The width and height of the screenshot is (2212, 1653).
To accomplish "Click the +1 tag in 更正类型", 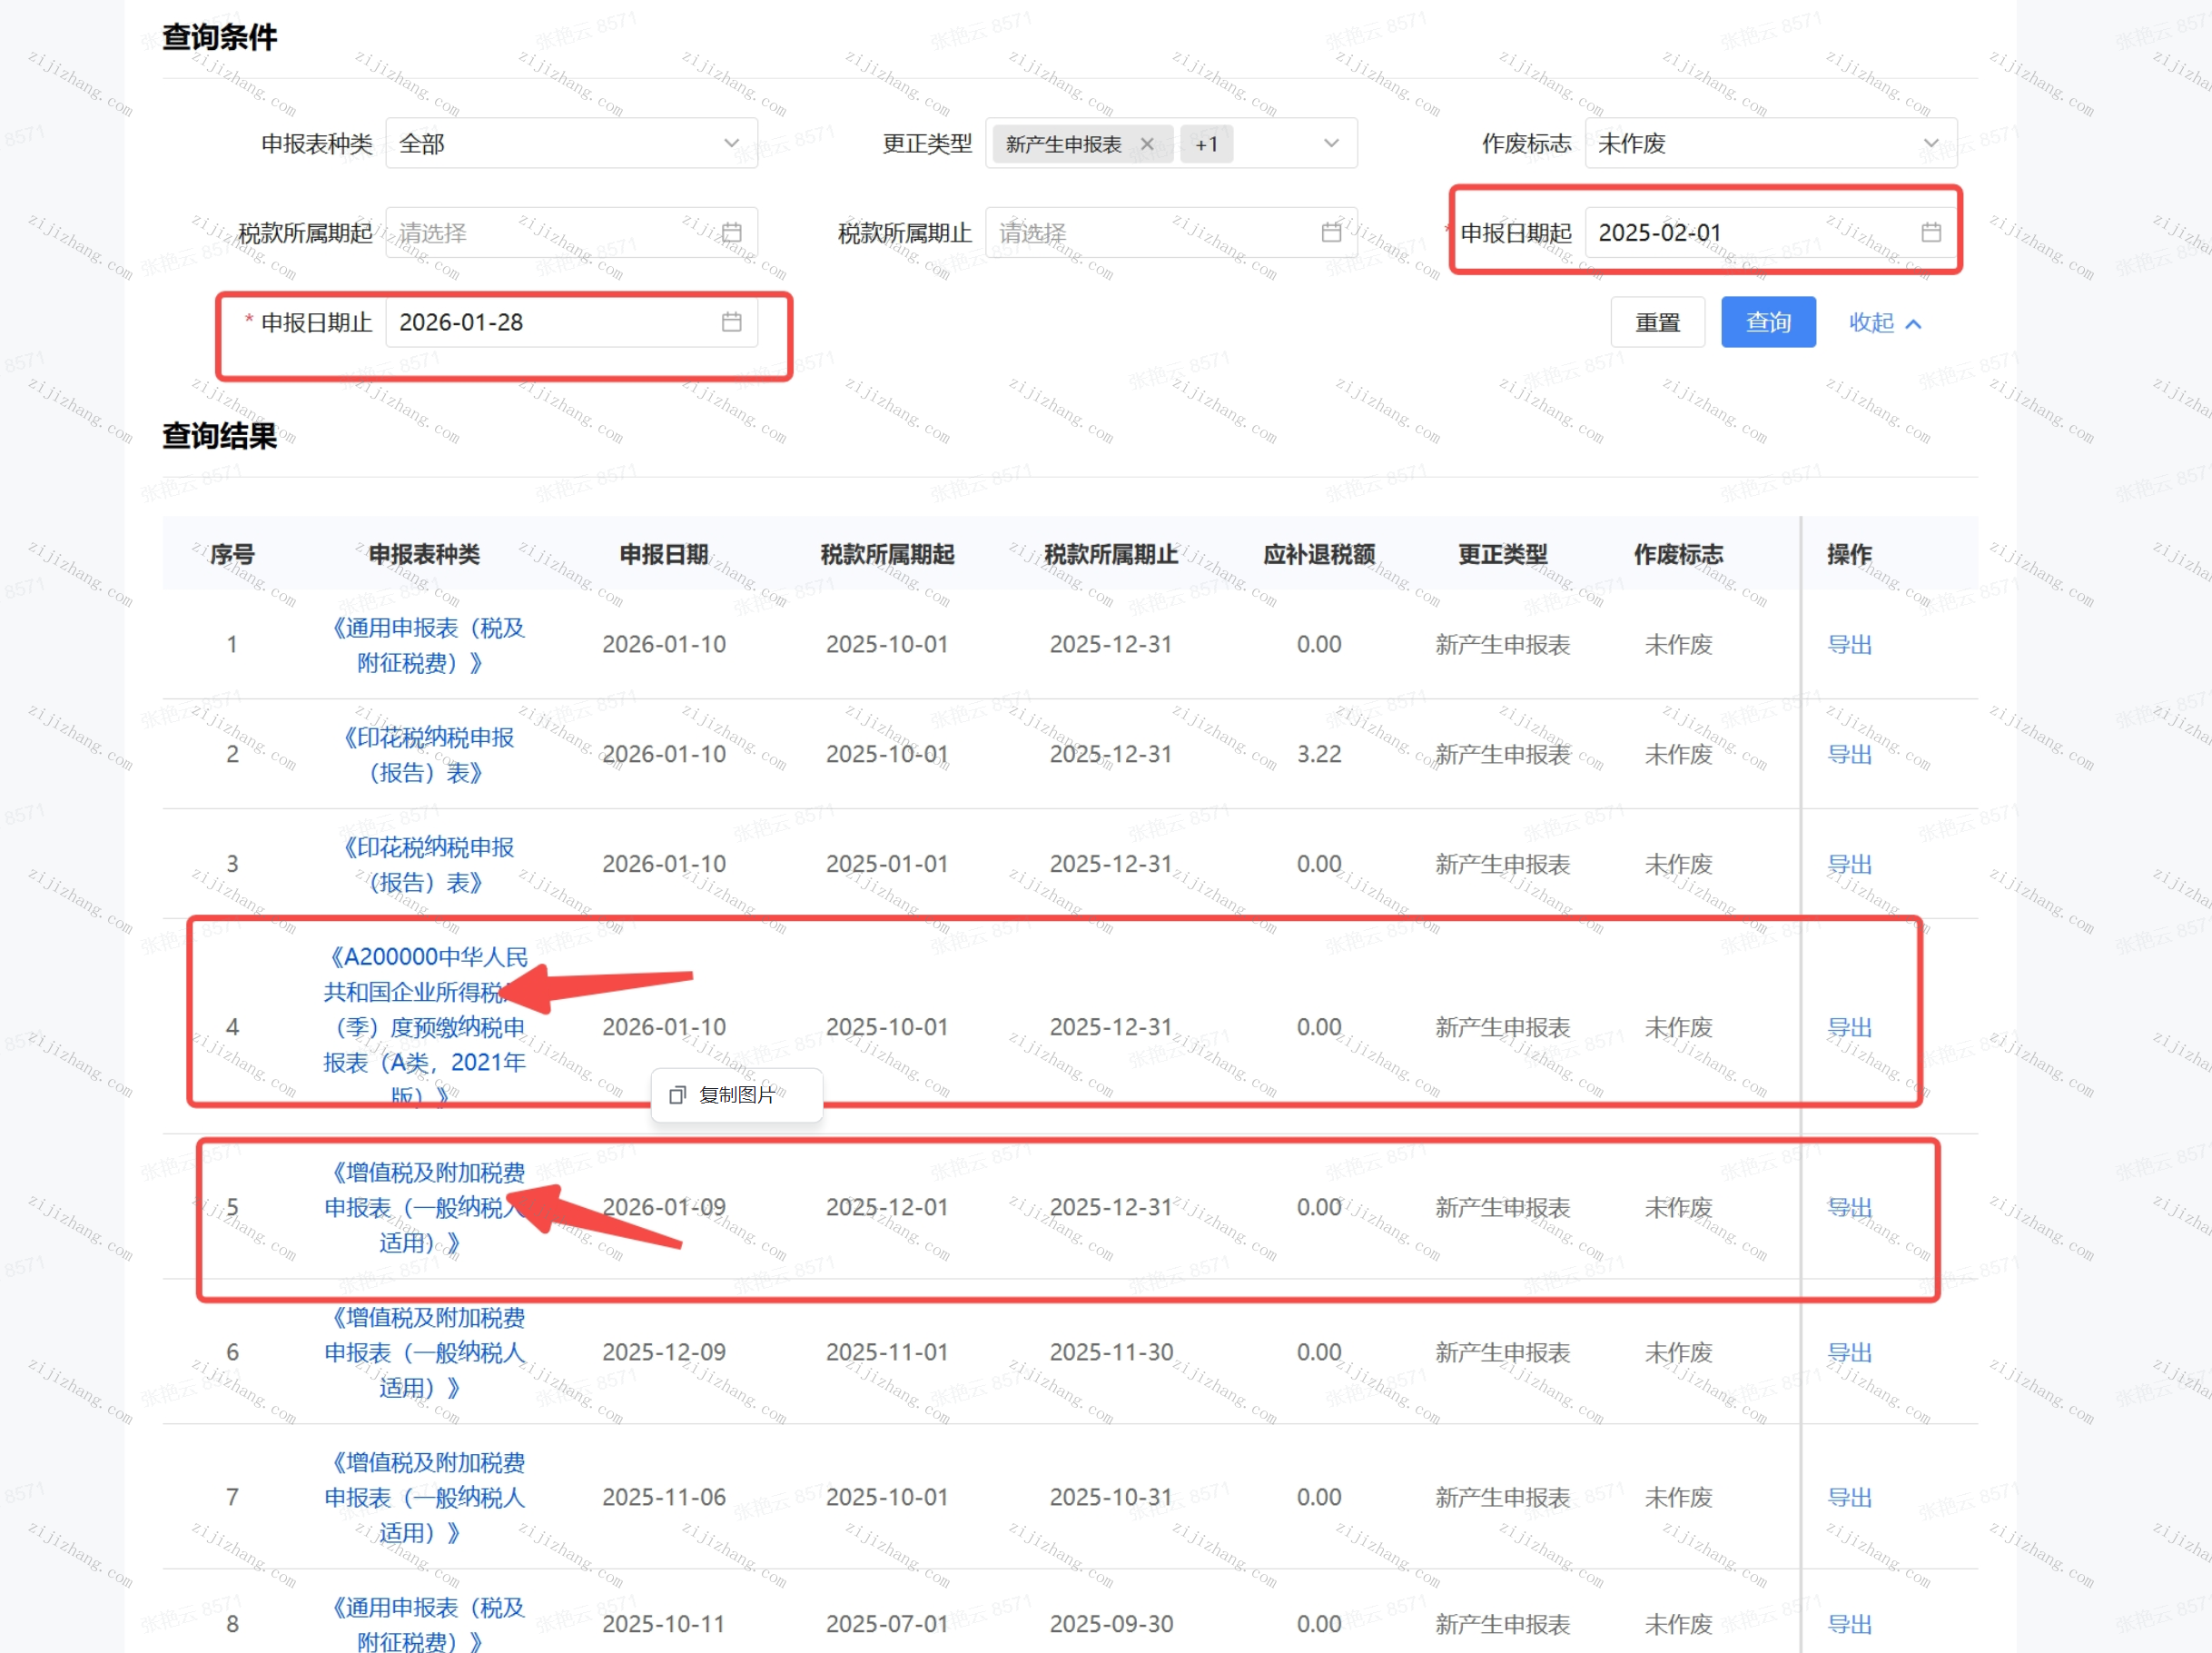I will 1206,144.
